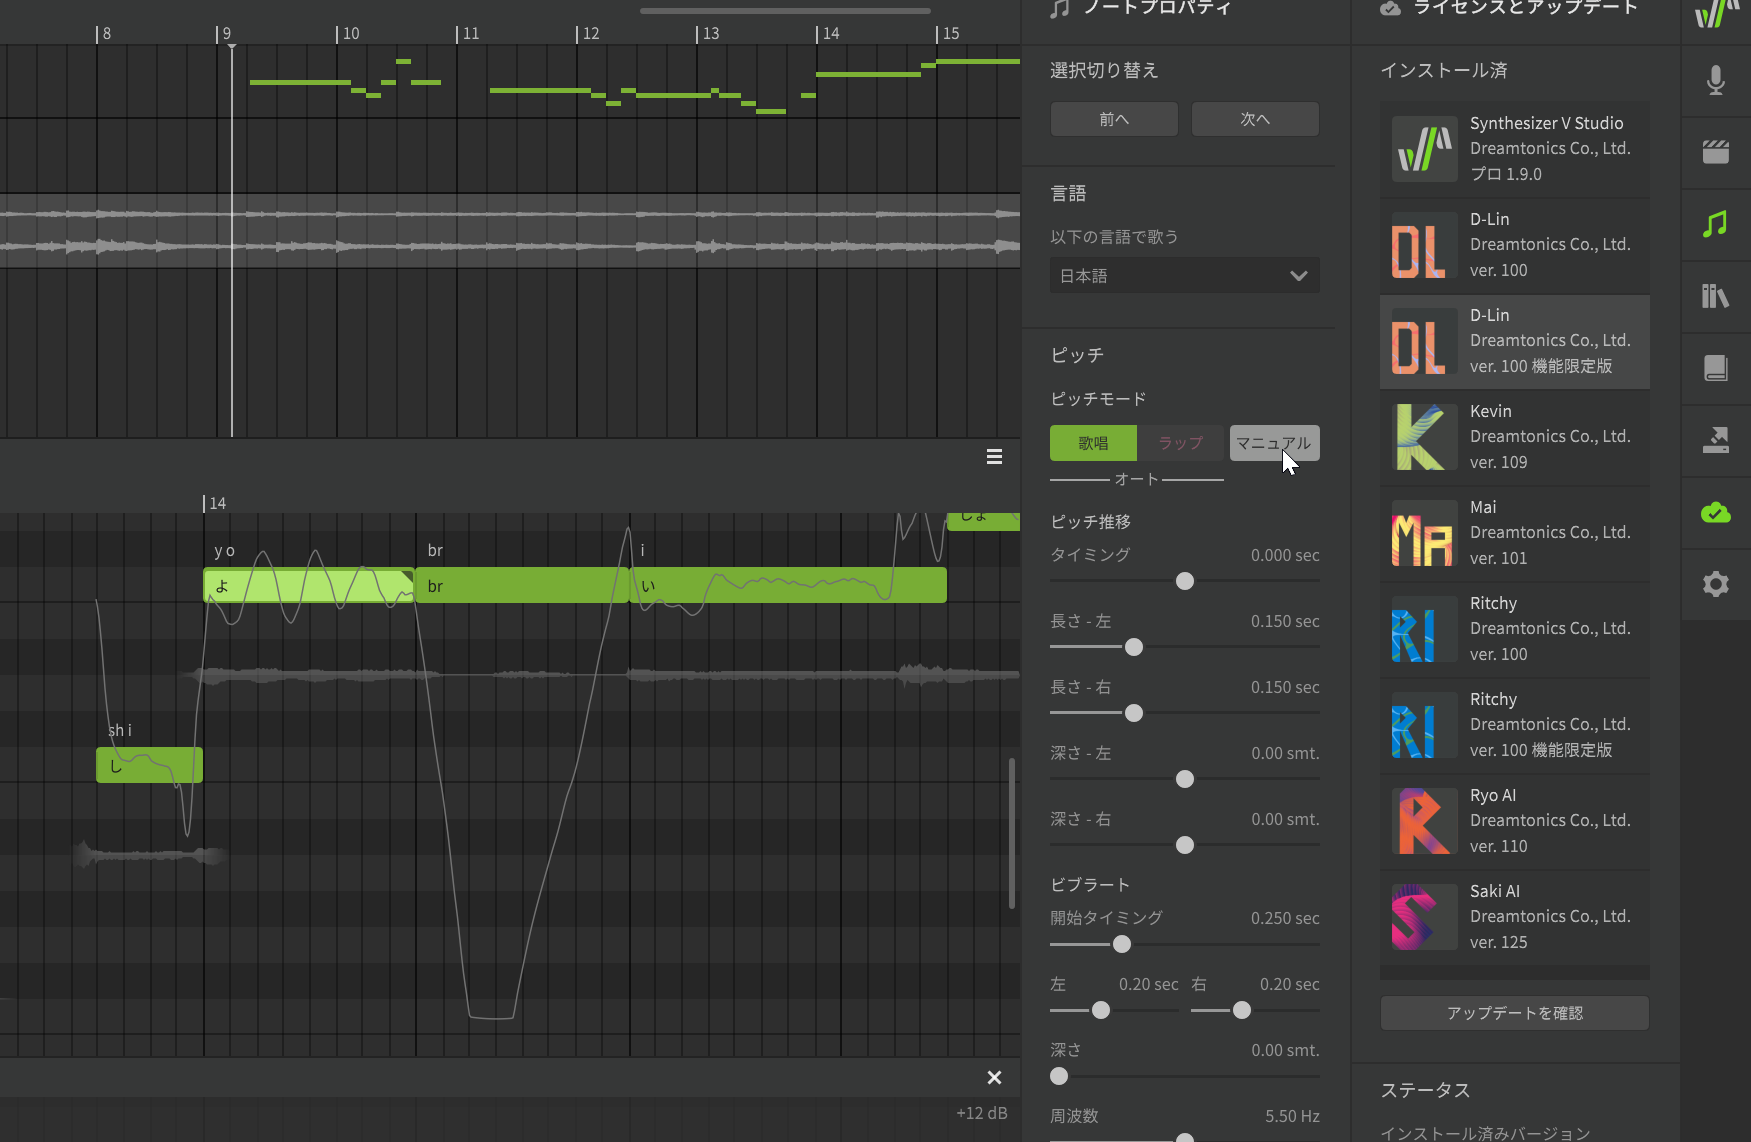This screenshot has width=1751, height=1142.
Task: Click the vibrato 開始タイミング slider
Action: point(1185,944)
